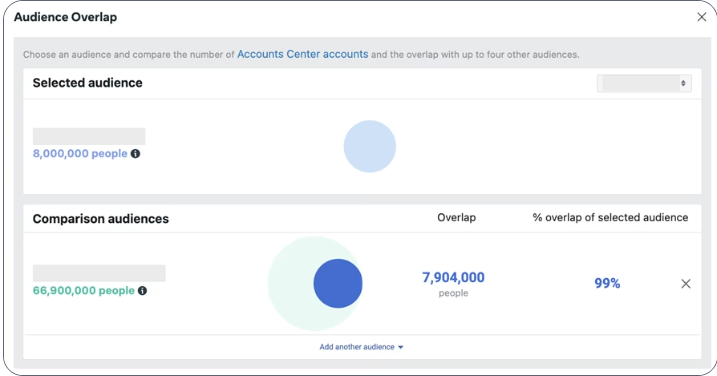This screenshot has height=376, width=717.
Task: Open Accounts Center accounts link
Action: tap(302, 54)
